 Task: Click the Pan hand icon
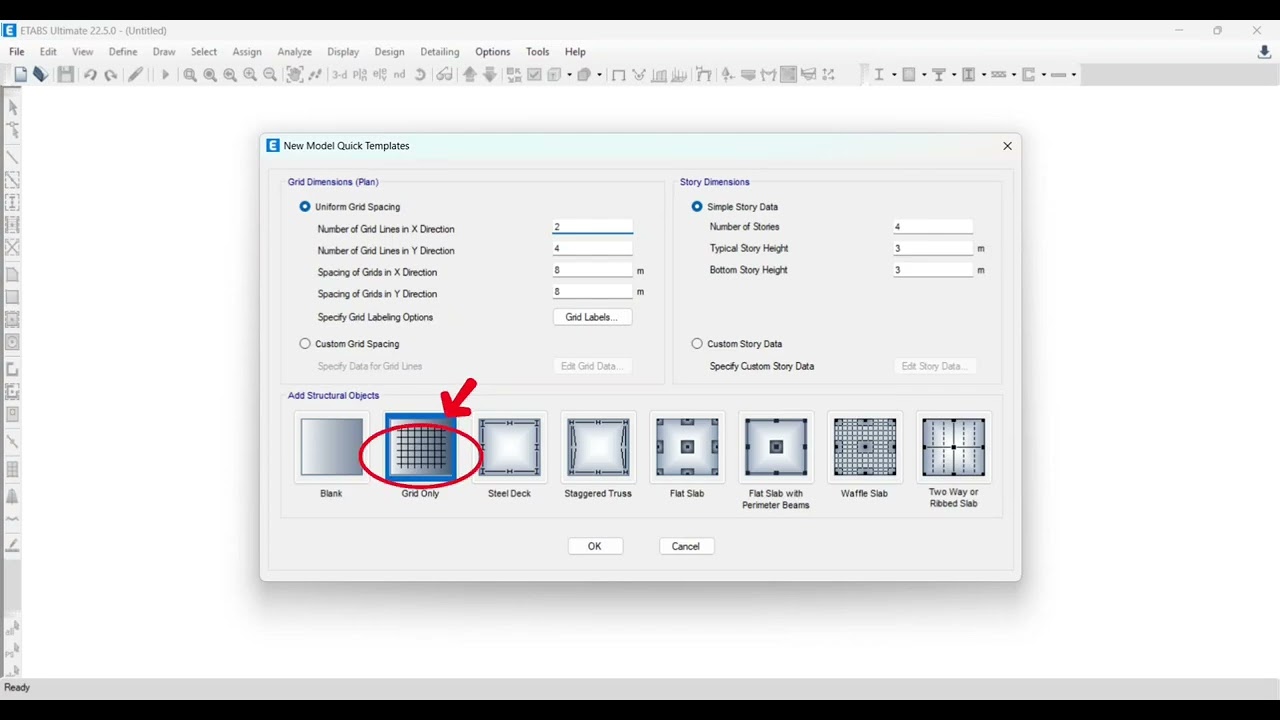(x=295, y=75)
